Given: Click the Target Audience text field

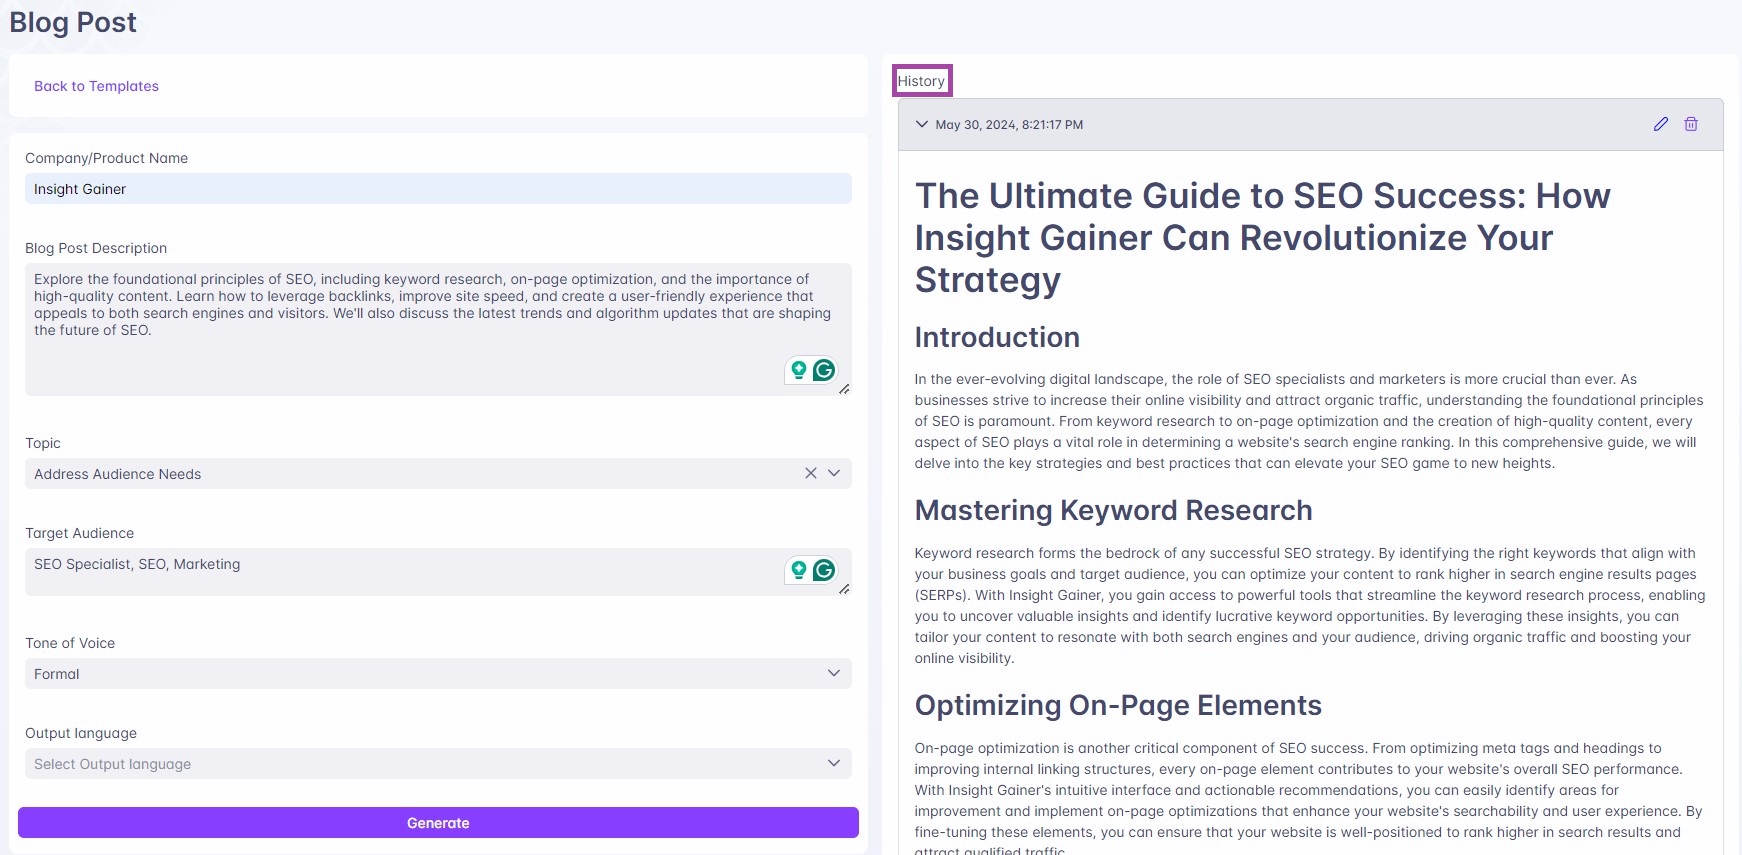Looking at the screenshot, I should pyautogui.click(x=438, y=571).
